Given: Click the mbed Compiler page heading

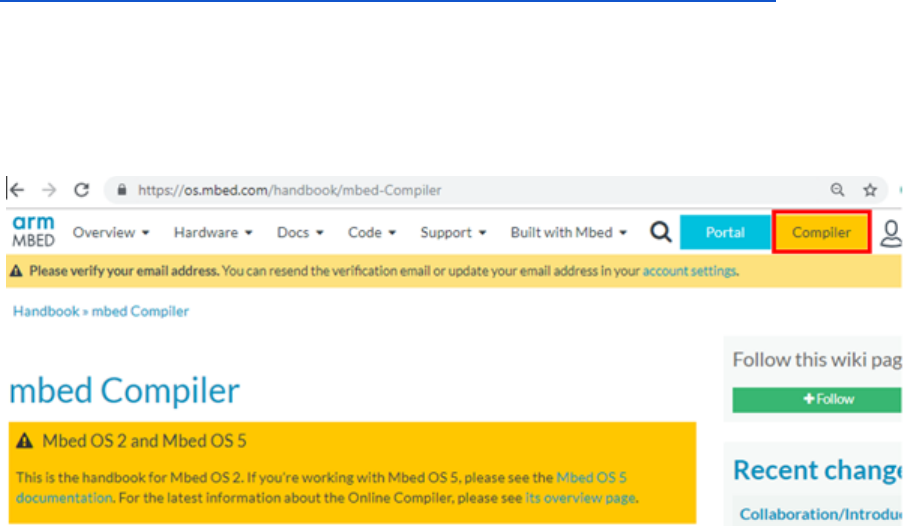Looking at the screenshot, I should tap(124, 390).
